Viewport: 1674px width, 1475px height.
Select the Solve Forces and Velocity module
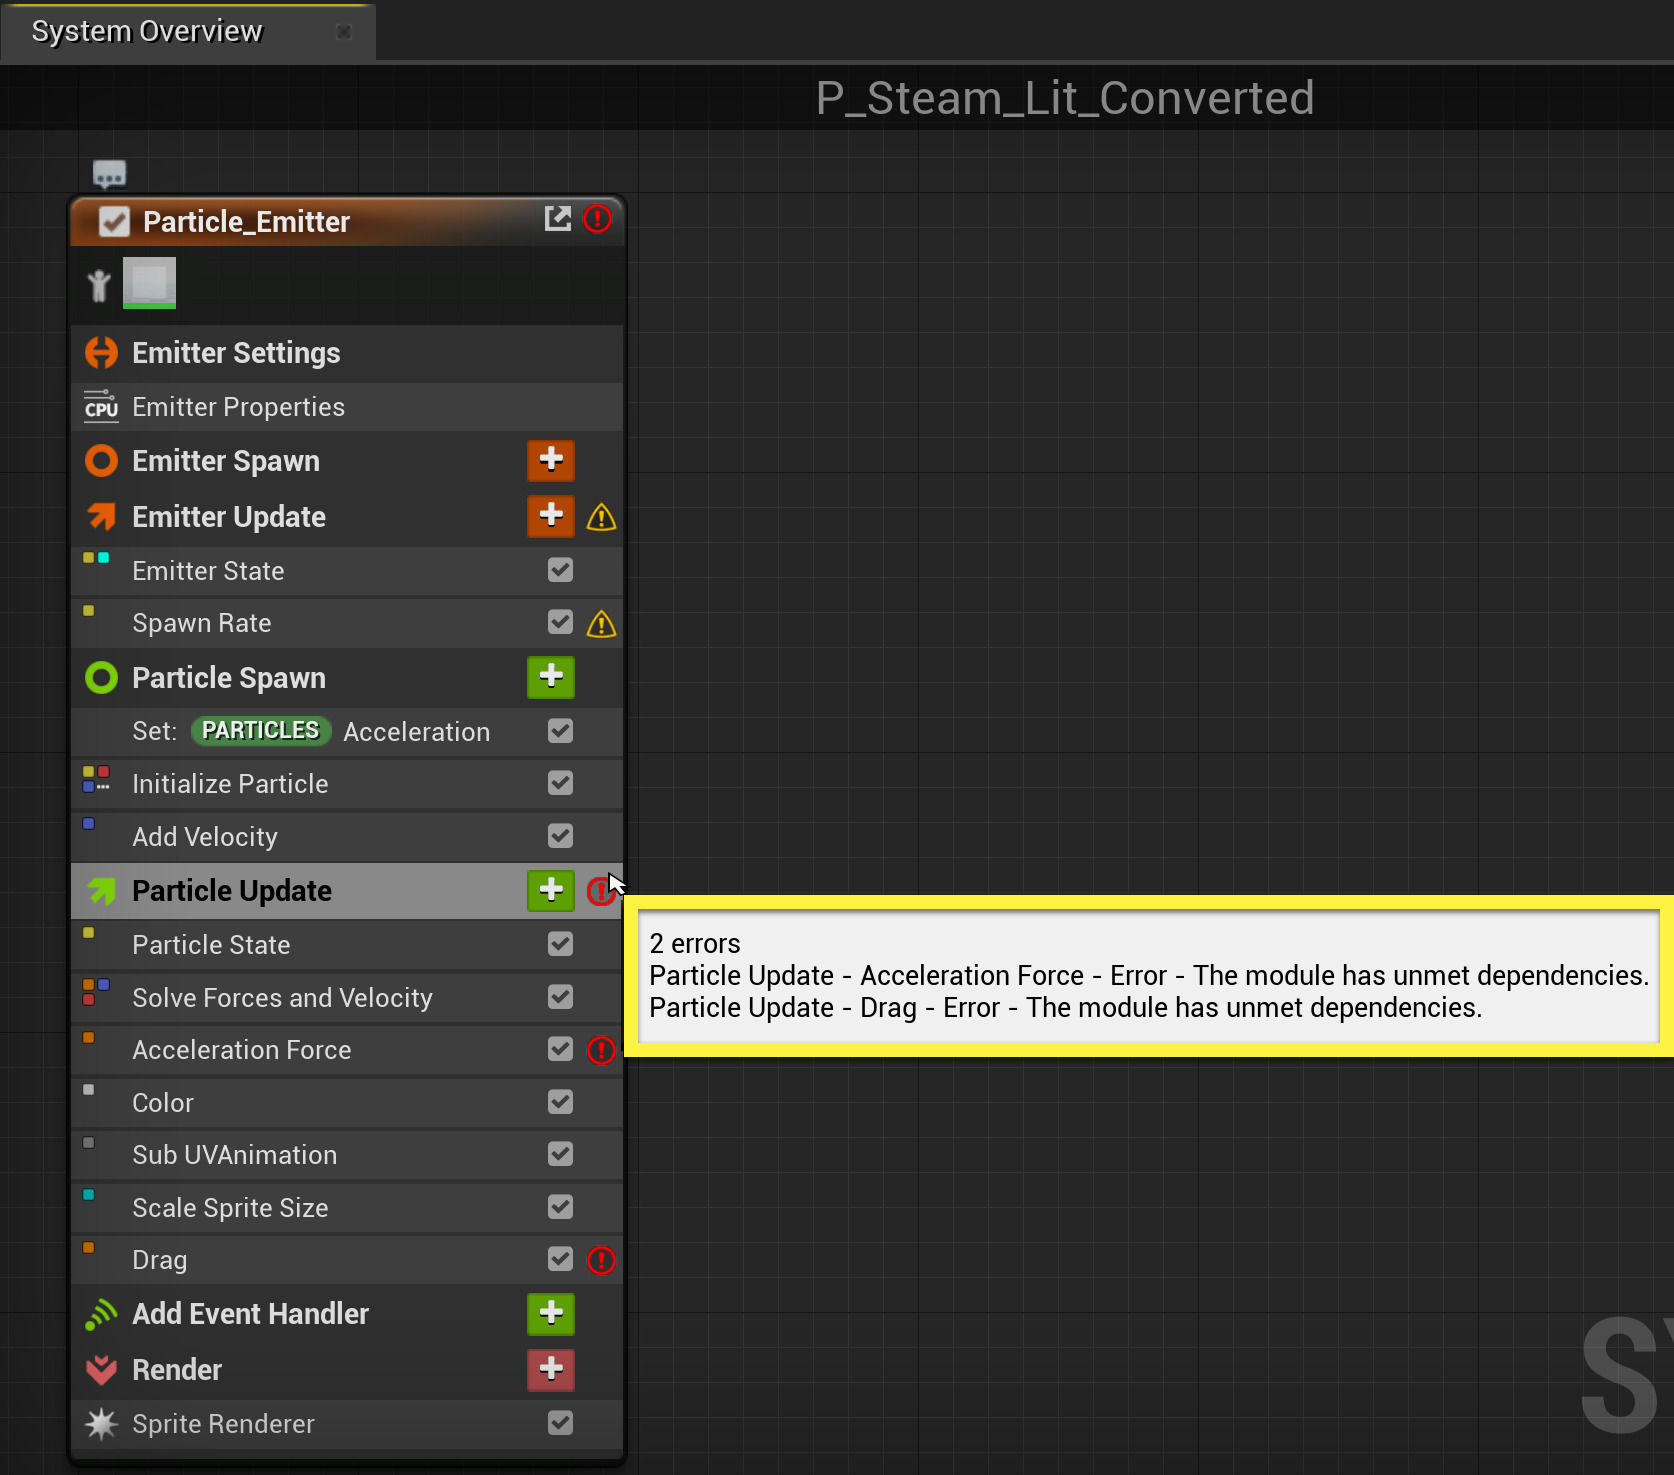pos(282,997)
